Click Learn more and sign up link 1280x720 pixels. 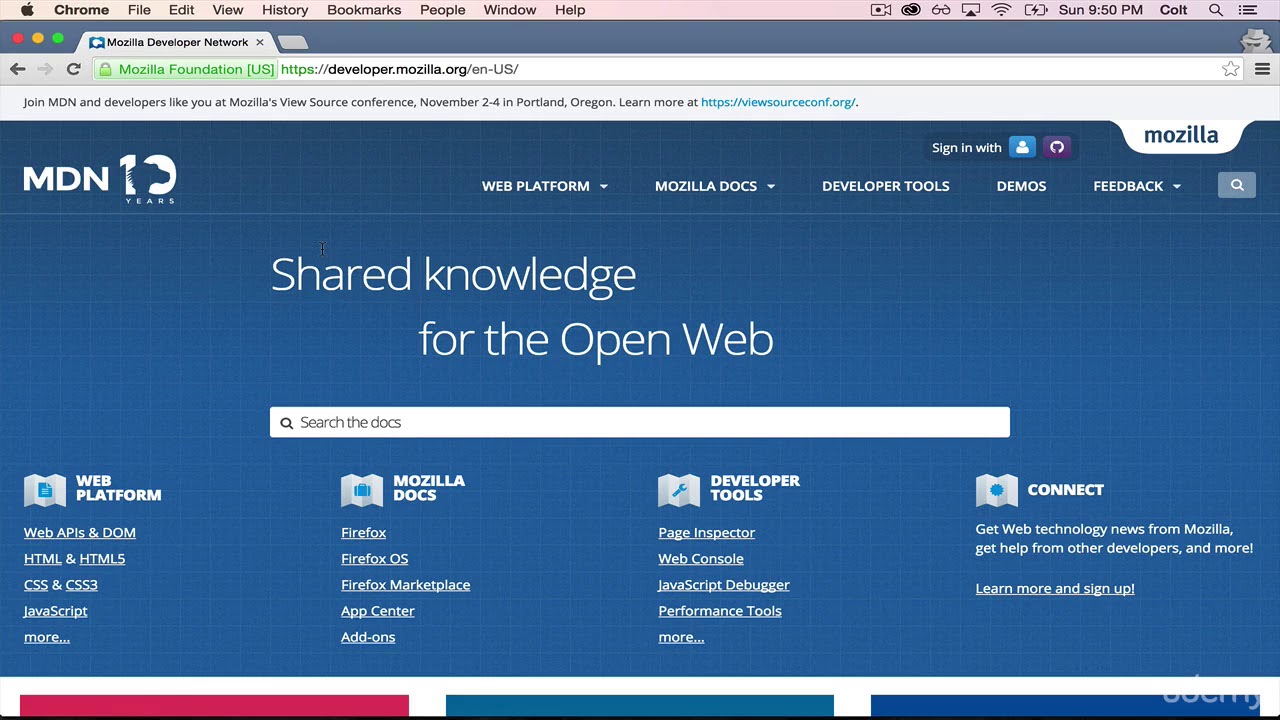click(1055, 588)
